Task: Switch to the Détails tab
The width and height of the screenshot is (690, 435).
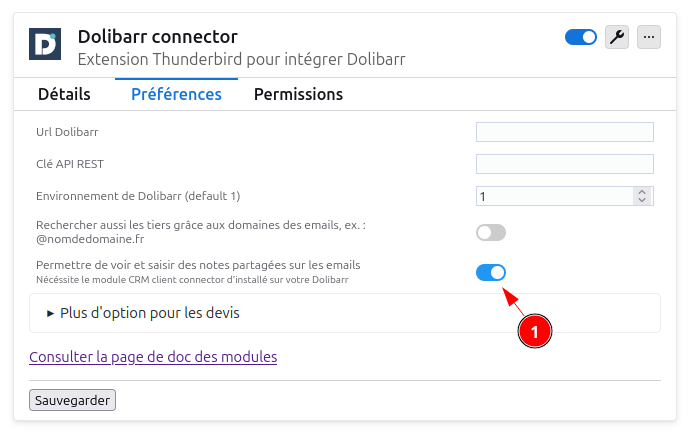Action: (64, 94)
